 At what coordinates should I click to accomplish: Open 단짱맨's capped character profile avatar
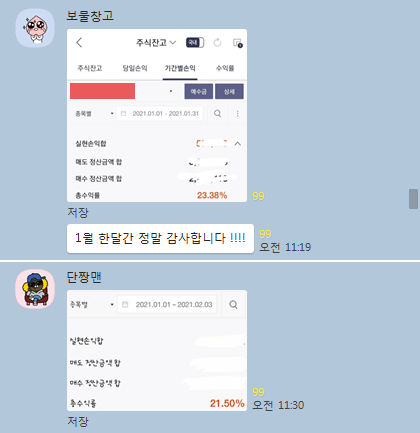pyautogui.click(x=35, y=289)
